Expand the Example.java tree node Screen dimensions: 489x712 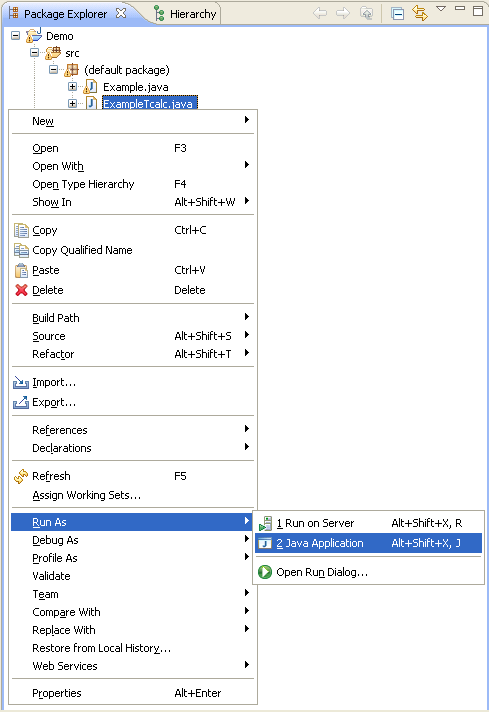click(x=72, y=86)
